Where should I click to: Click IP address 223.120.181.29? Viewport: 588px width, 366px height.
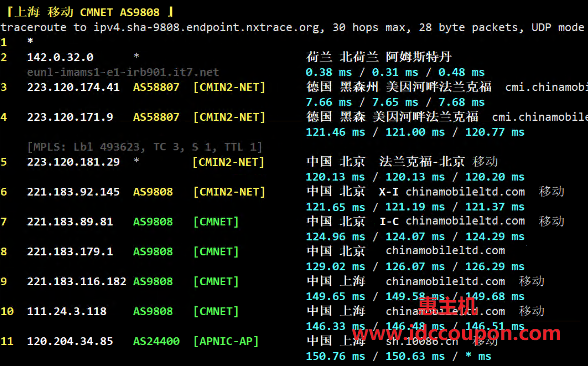point(73,162)
